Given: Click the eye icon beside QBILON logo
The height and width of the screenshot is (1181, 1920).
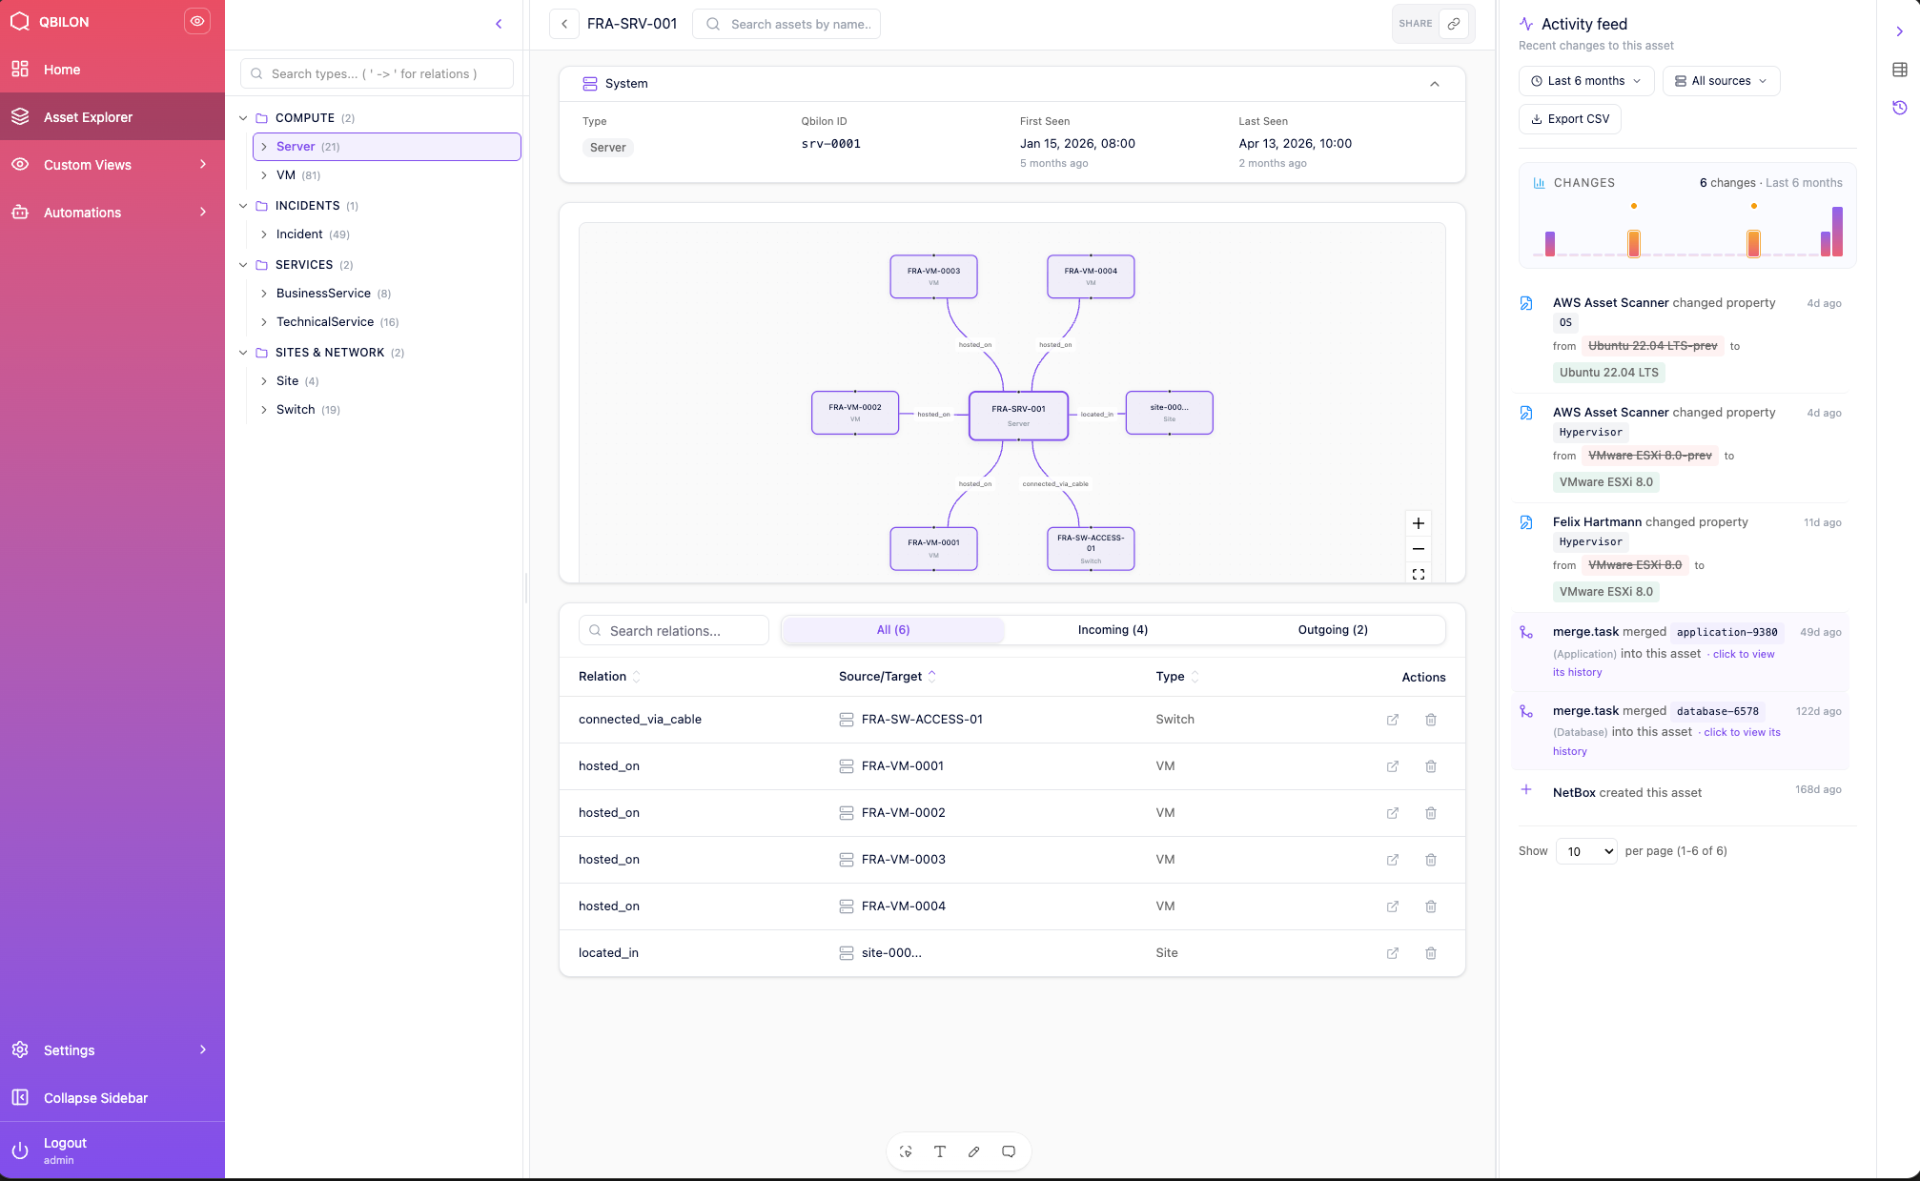Looking at the screenshot, I should pos(197,21).
